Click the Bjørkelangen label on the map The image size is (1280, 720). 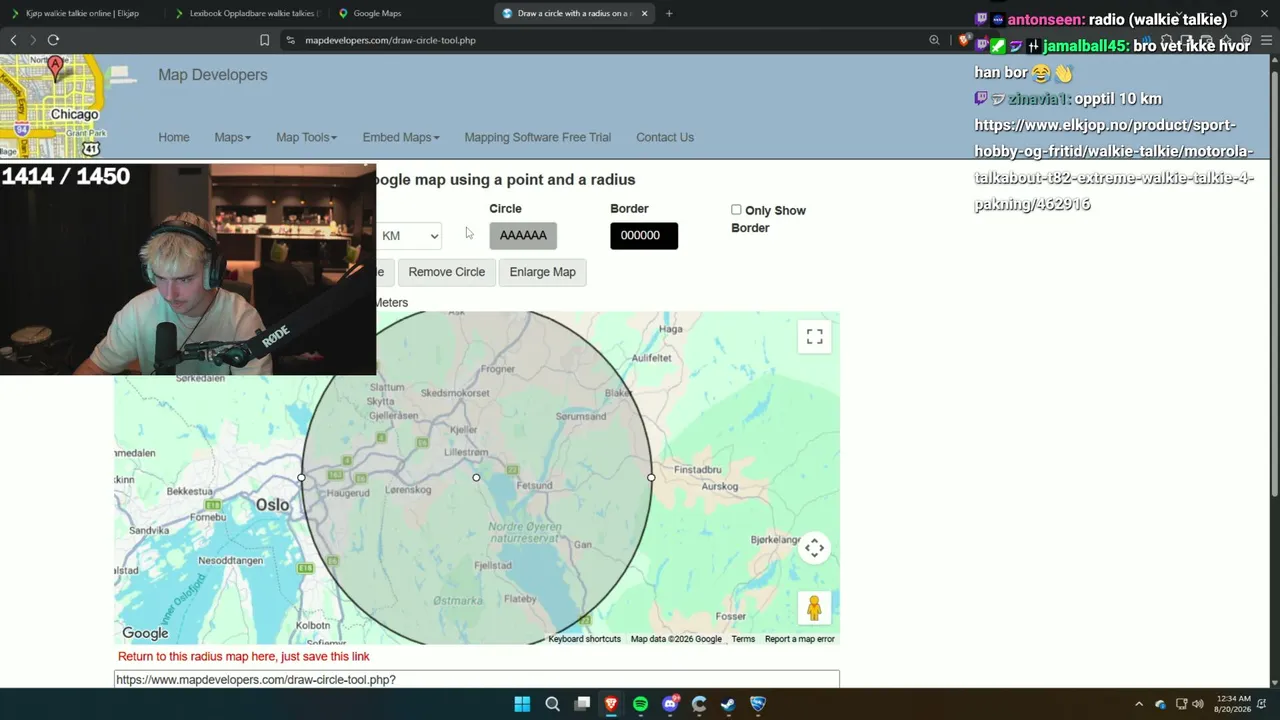click(x=776, y=540)
